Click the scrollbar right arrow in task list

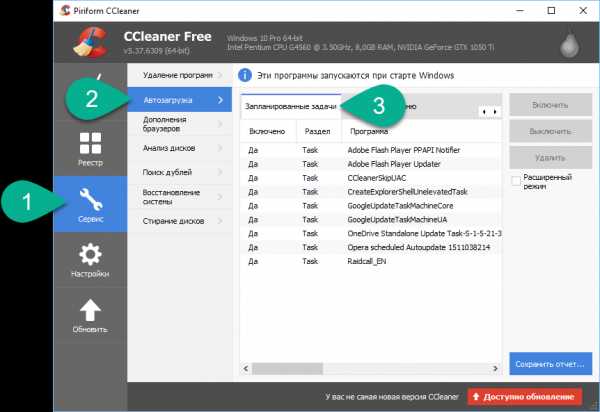495,368
